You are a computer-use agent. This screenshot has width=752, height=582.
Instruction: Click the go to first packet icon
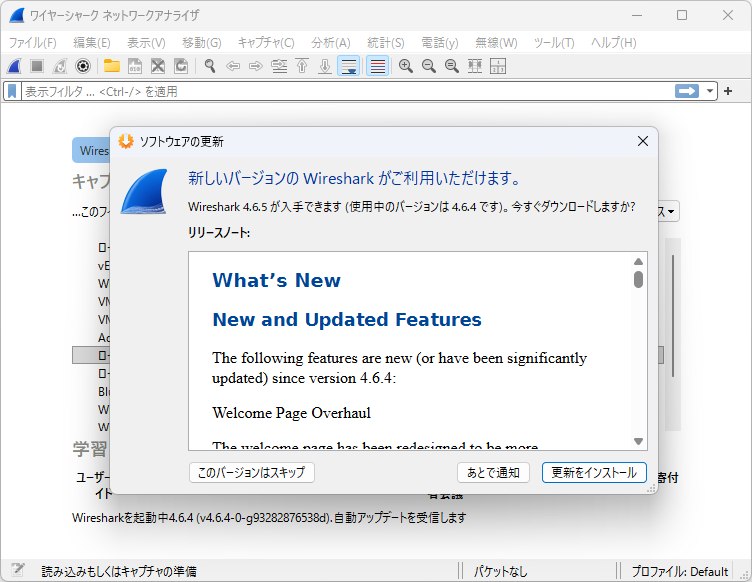click(302, 66)
